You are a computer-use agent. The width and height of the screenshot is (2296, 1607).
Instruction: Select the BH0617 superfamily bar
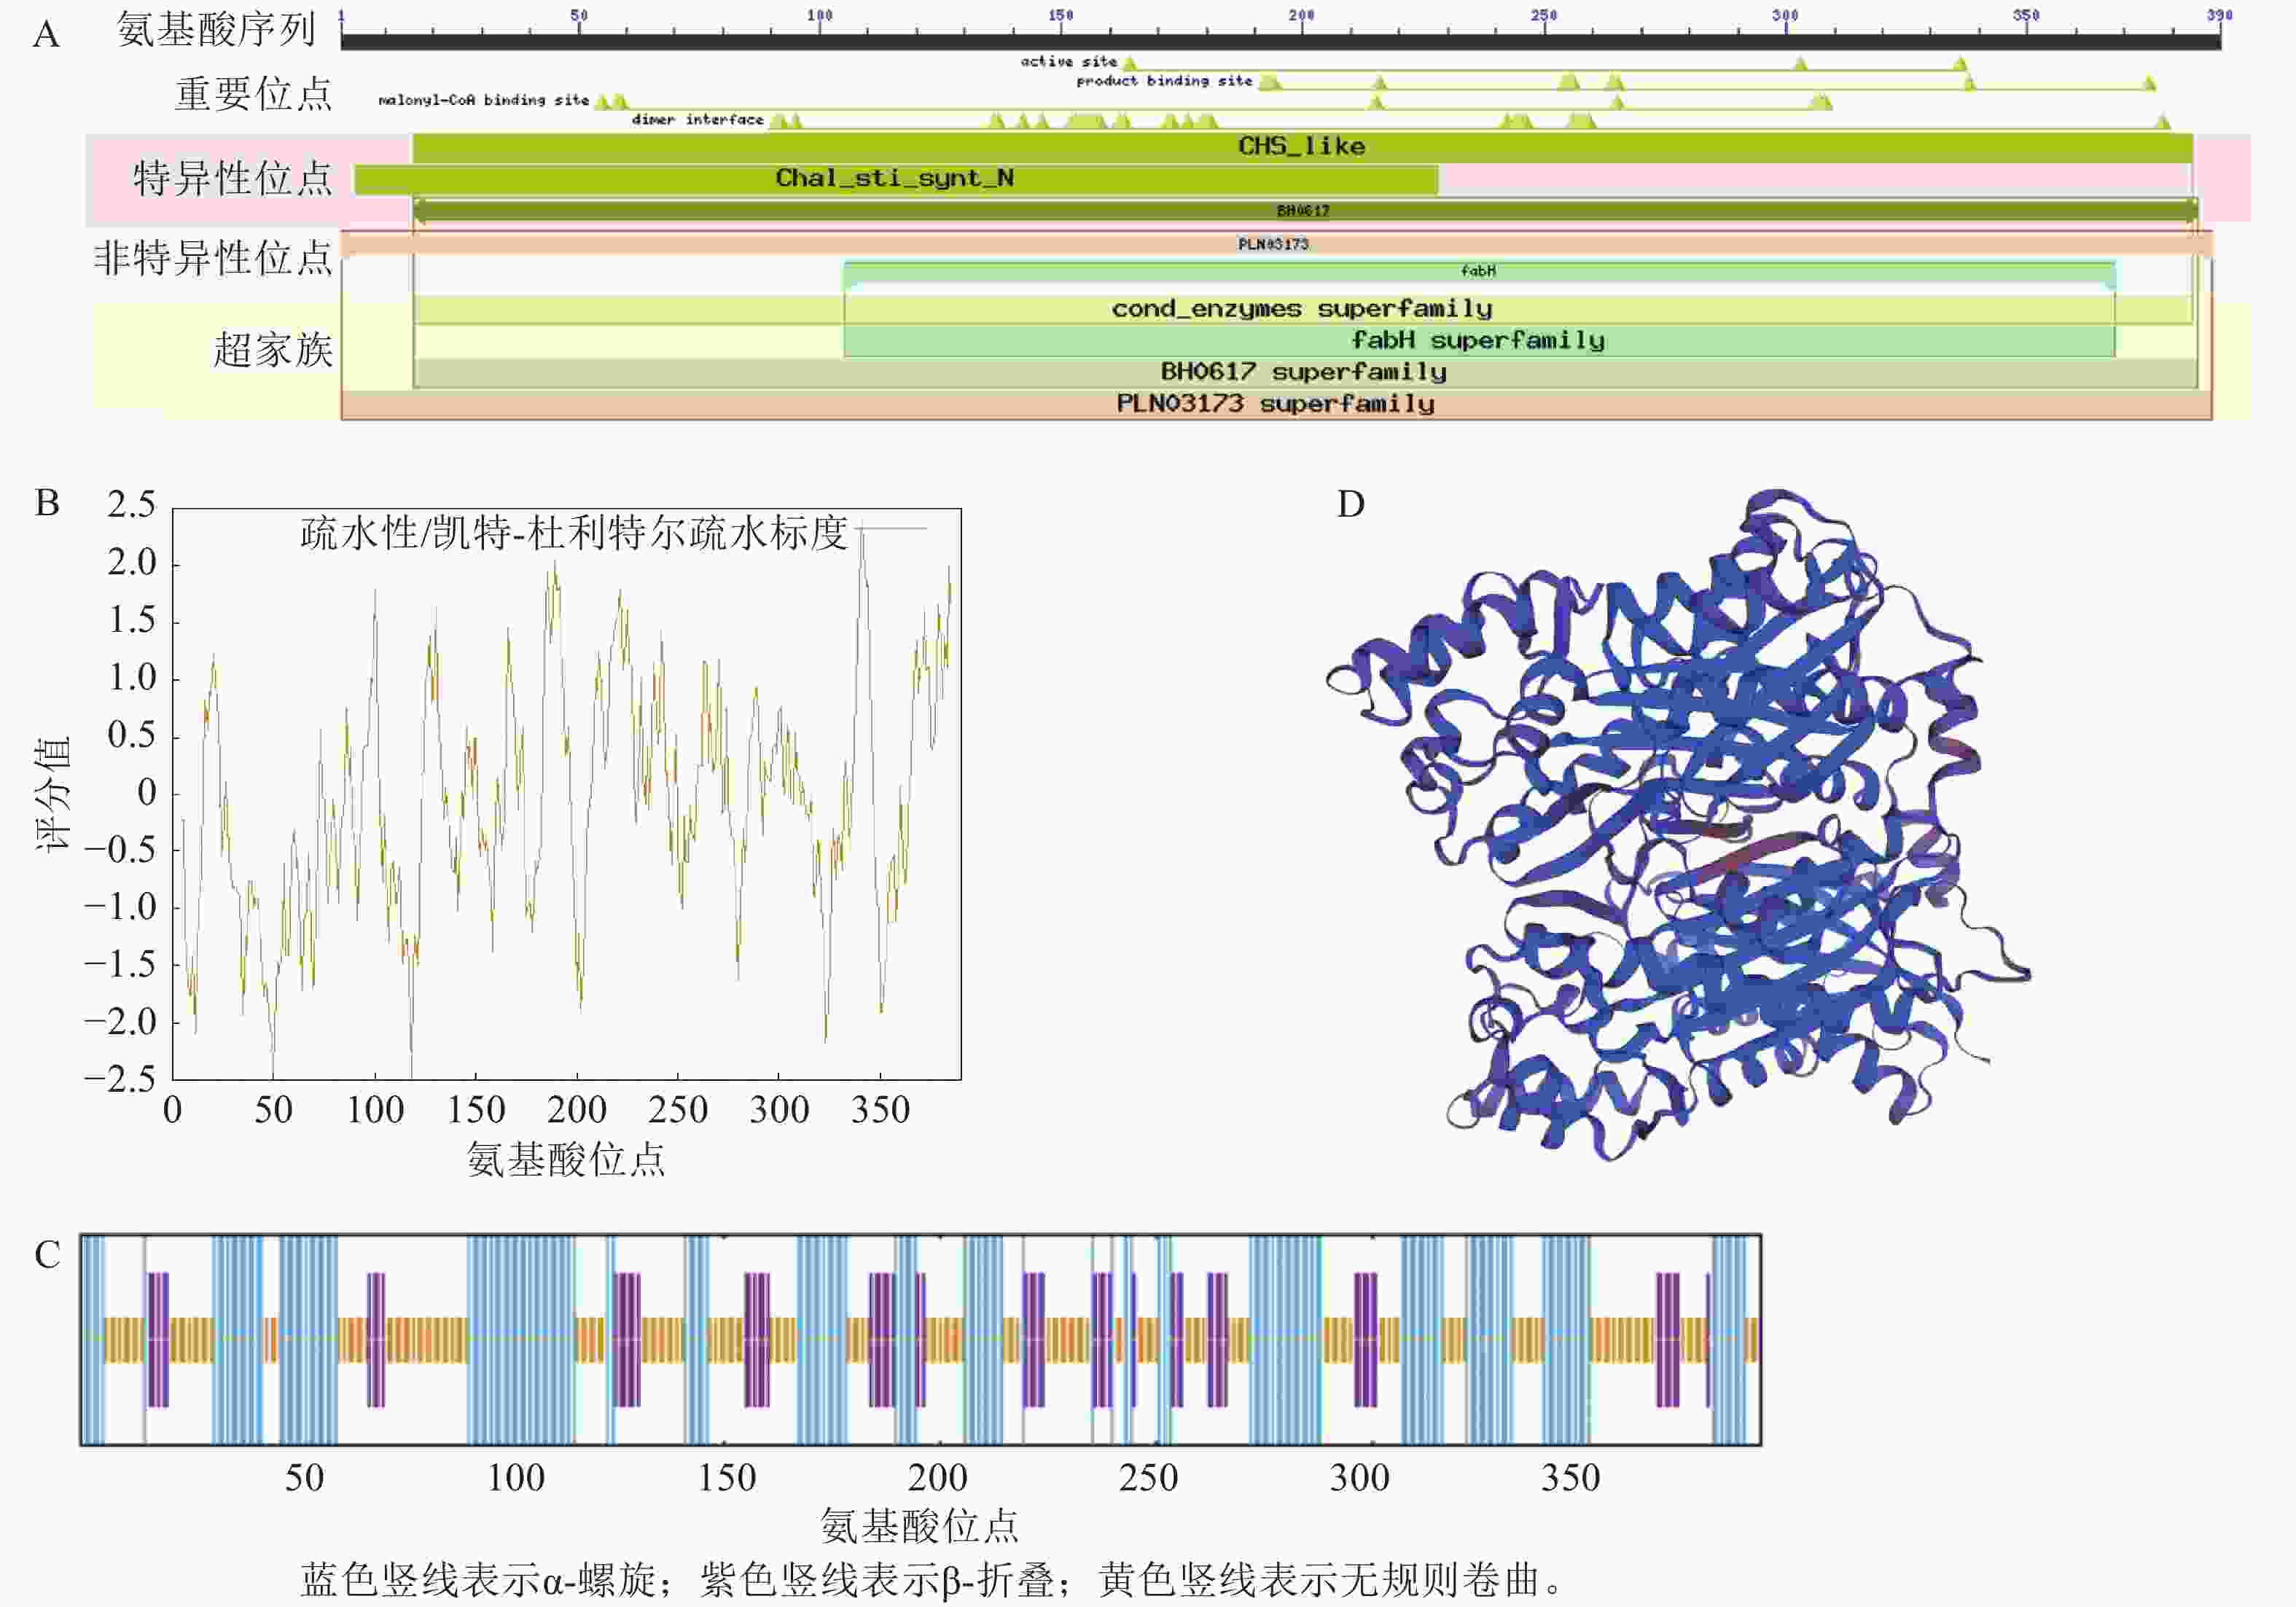coord(1303,372)
